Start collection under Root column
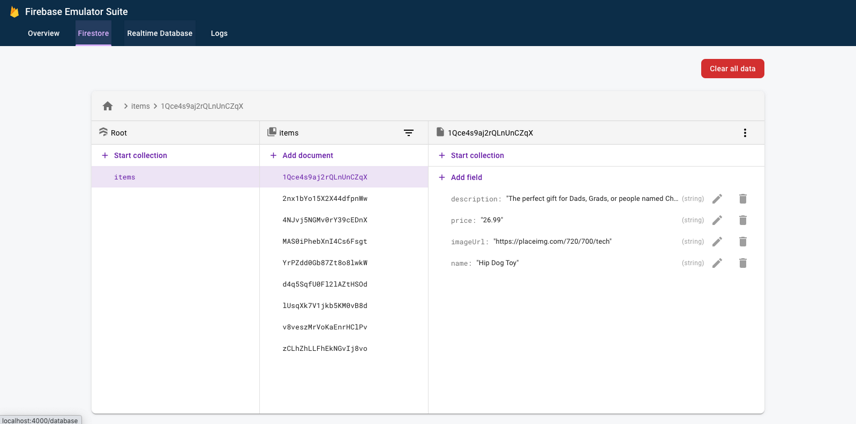This screenshot has width=856, height=424. (x=140, y=156)
